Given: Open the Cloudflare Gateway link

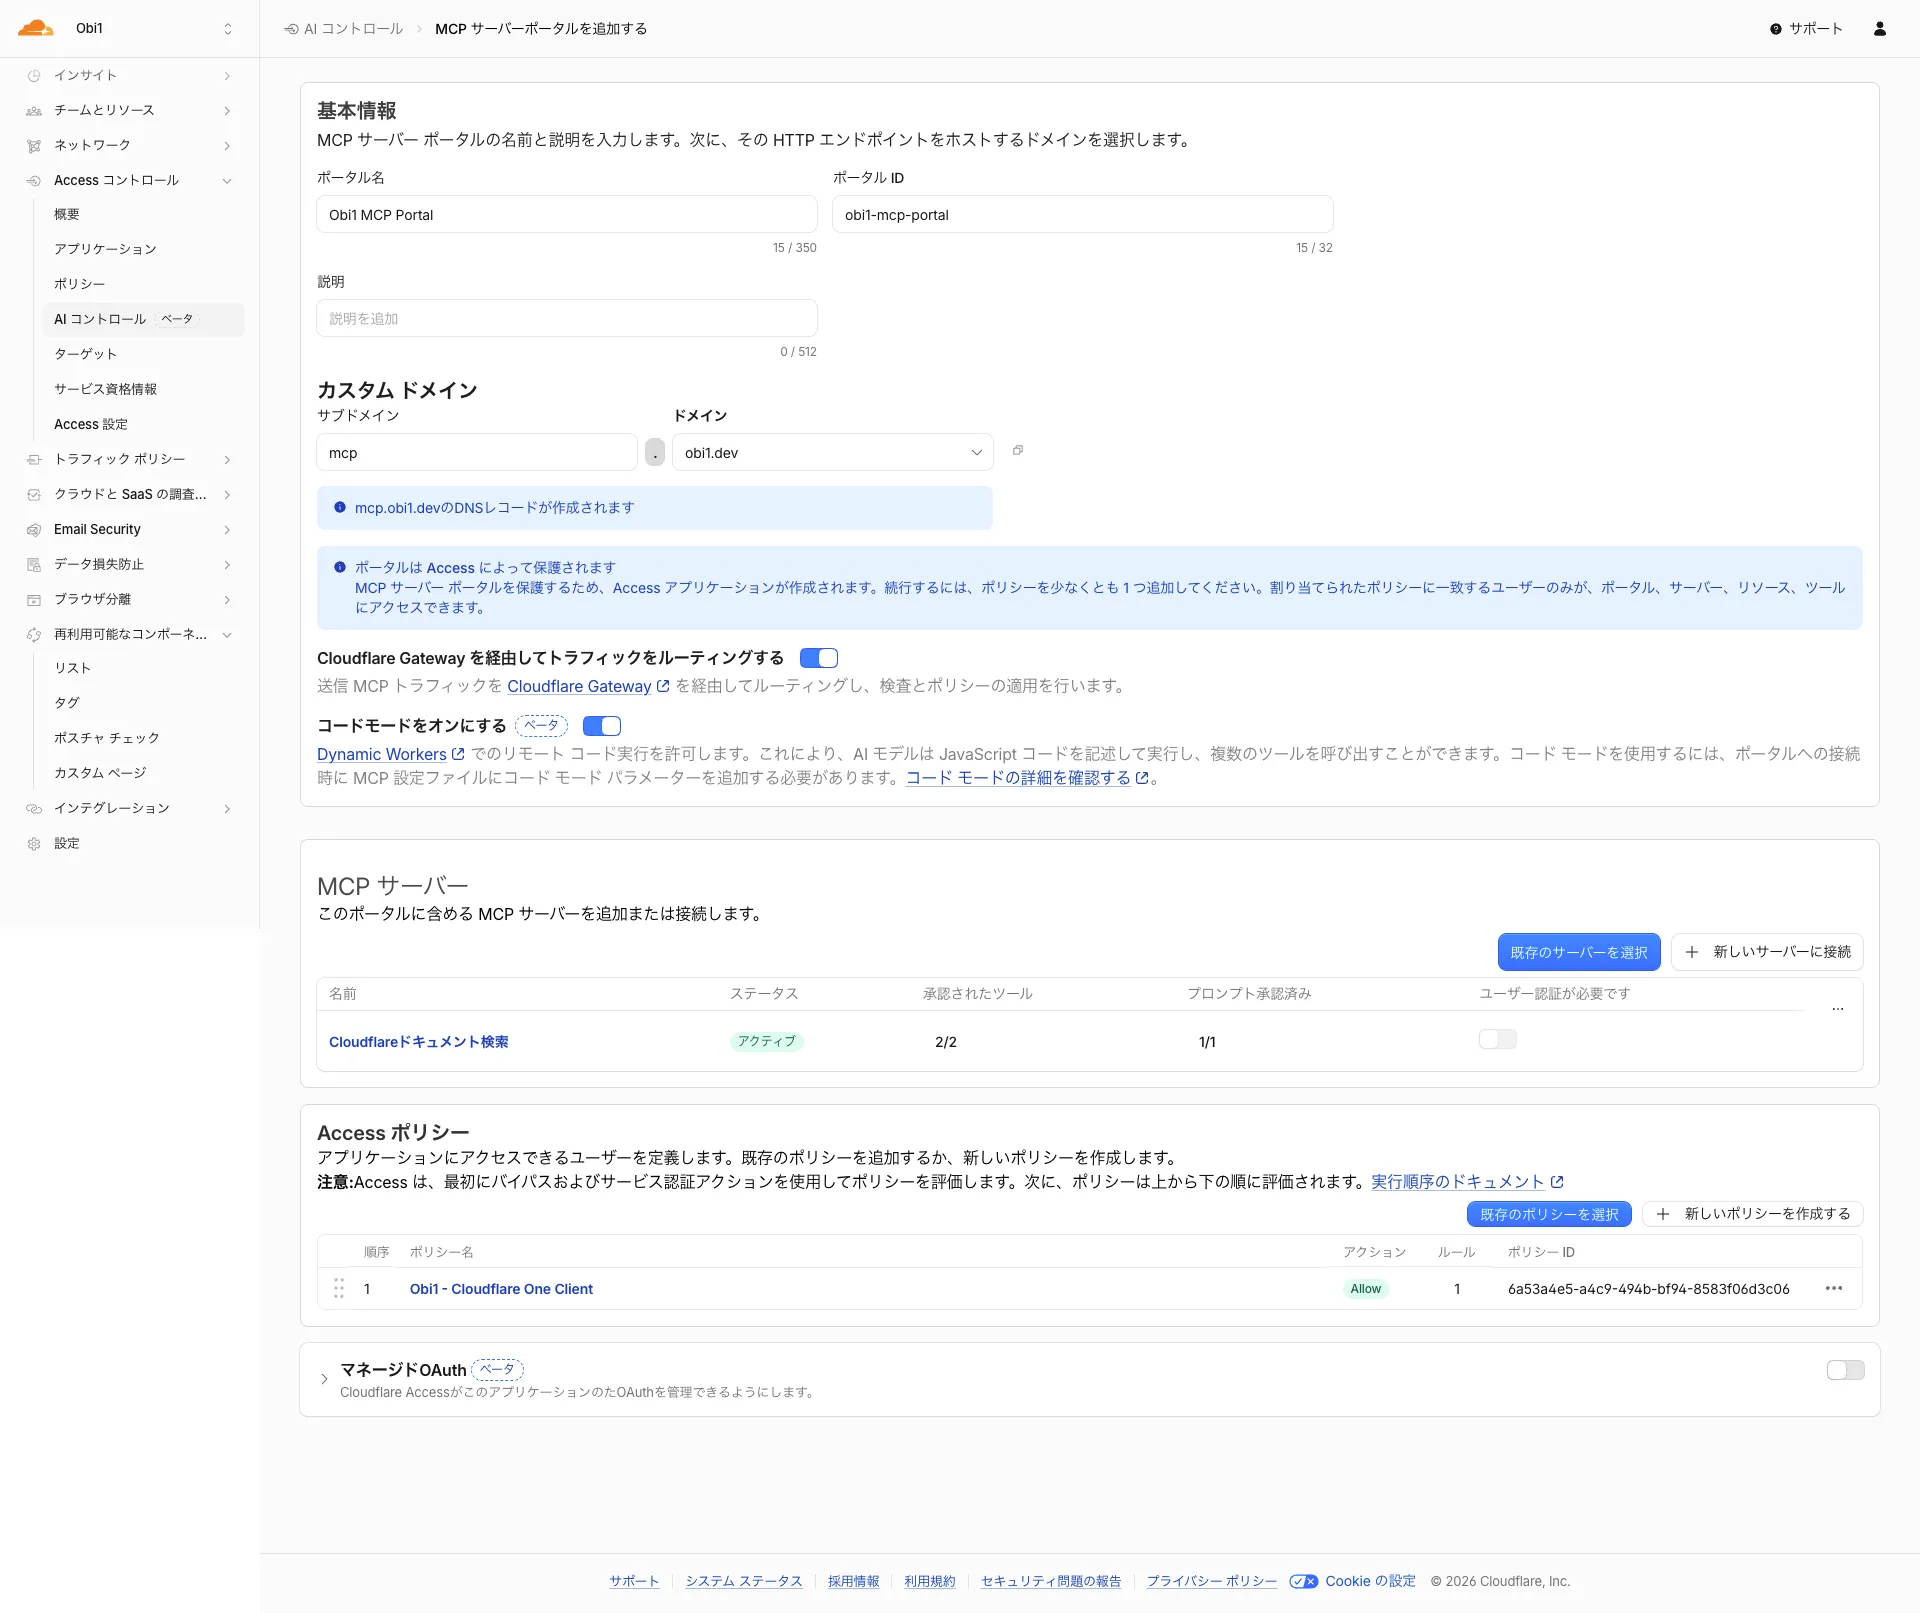Looking at the screenshot, I should 588,686.
